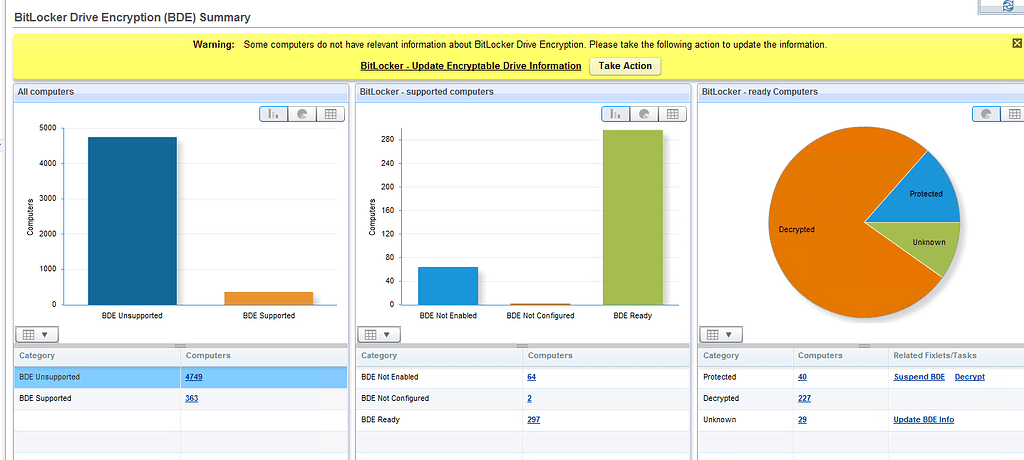Click the Suspend BDE task link

point(920,377)
